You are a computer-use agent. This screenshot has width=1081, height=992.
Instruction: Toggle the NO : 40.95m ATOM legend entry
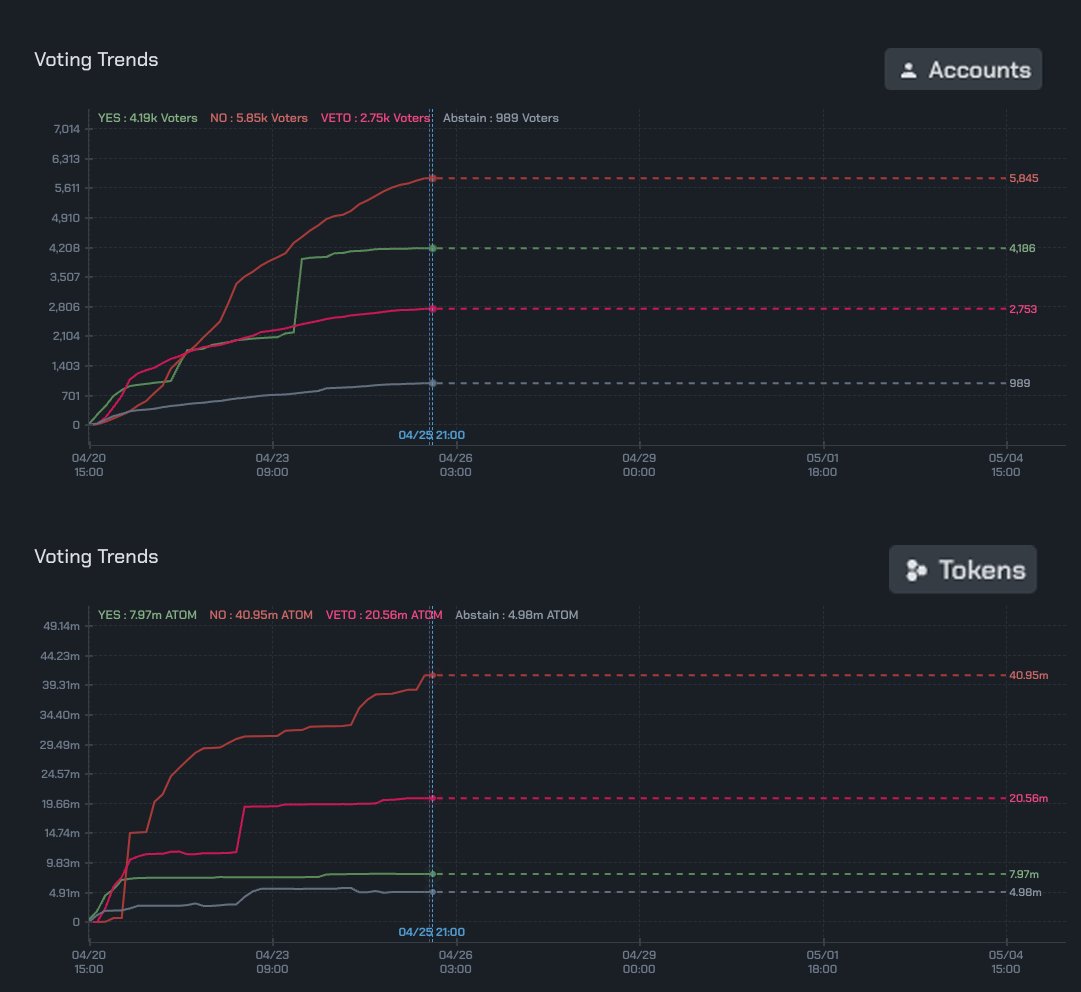coord(260,615)
